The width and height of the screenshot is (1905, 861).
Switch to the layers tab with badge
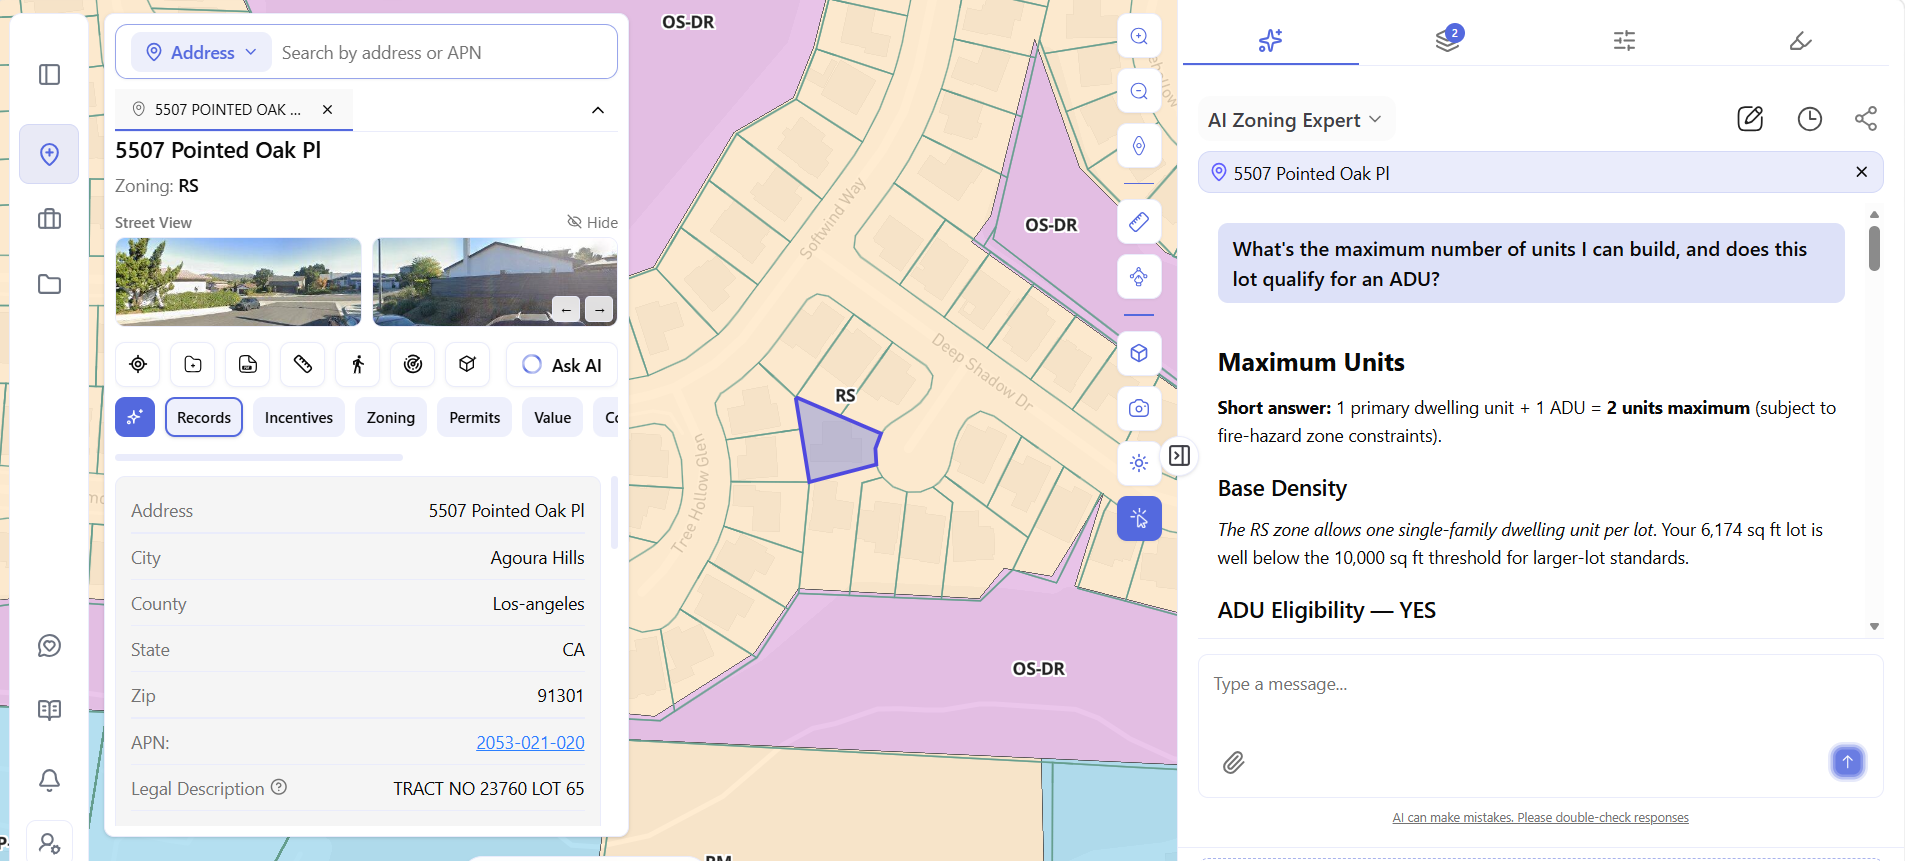1448,40
